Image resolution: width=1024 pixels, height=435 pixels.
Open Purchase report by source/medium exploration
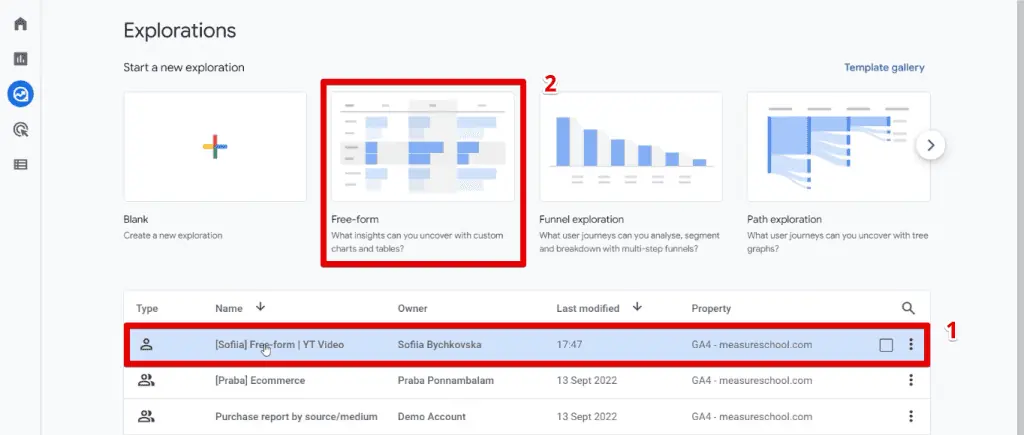point(296,416)
